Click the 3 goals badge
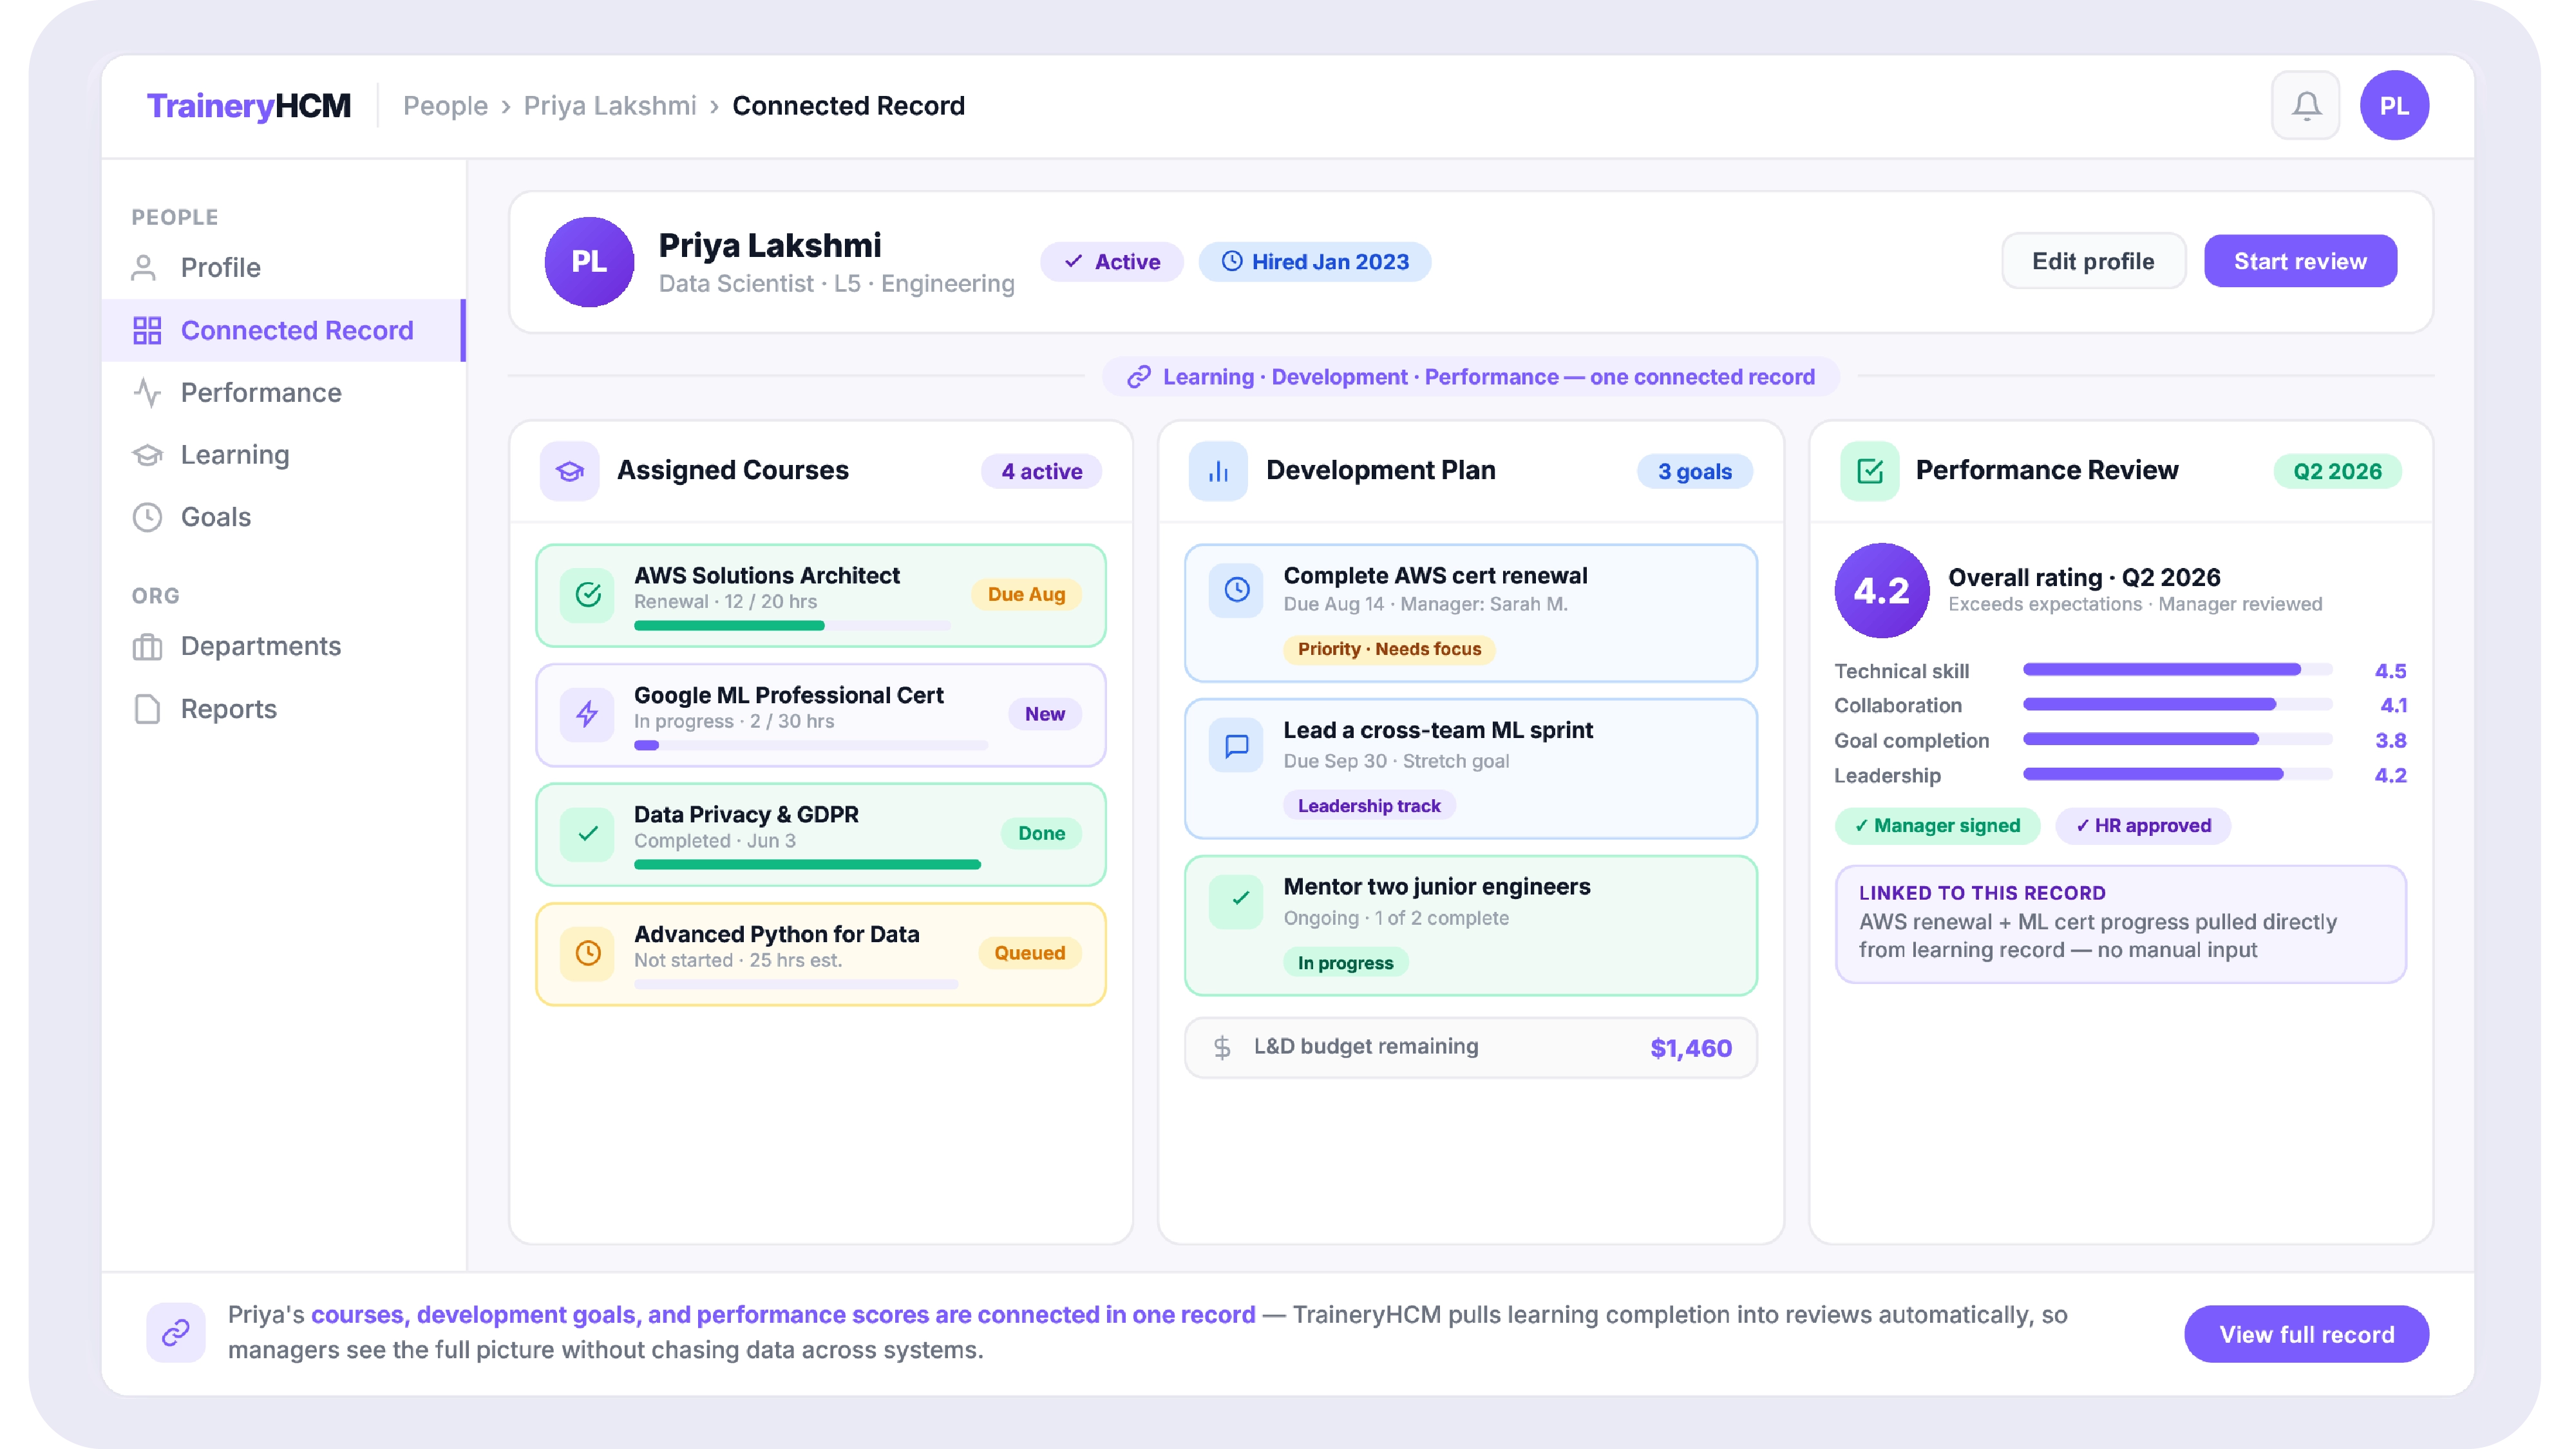Screen dimensions: 2576x1449 pos(1694,471)
